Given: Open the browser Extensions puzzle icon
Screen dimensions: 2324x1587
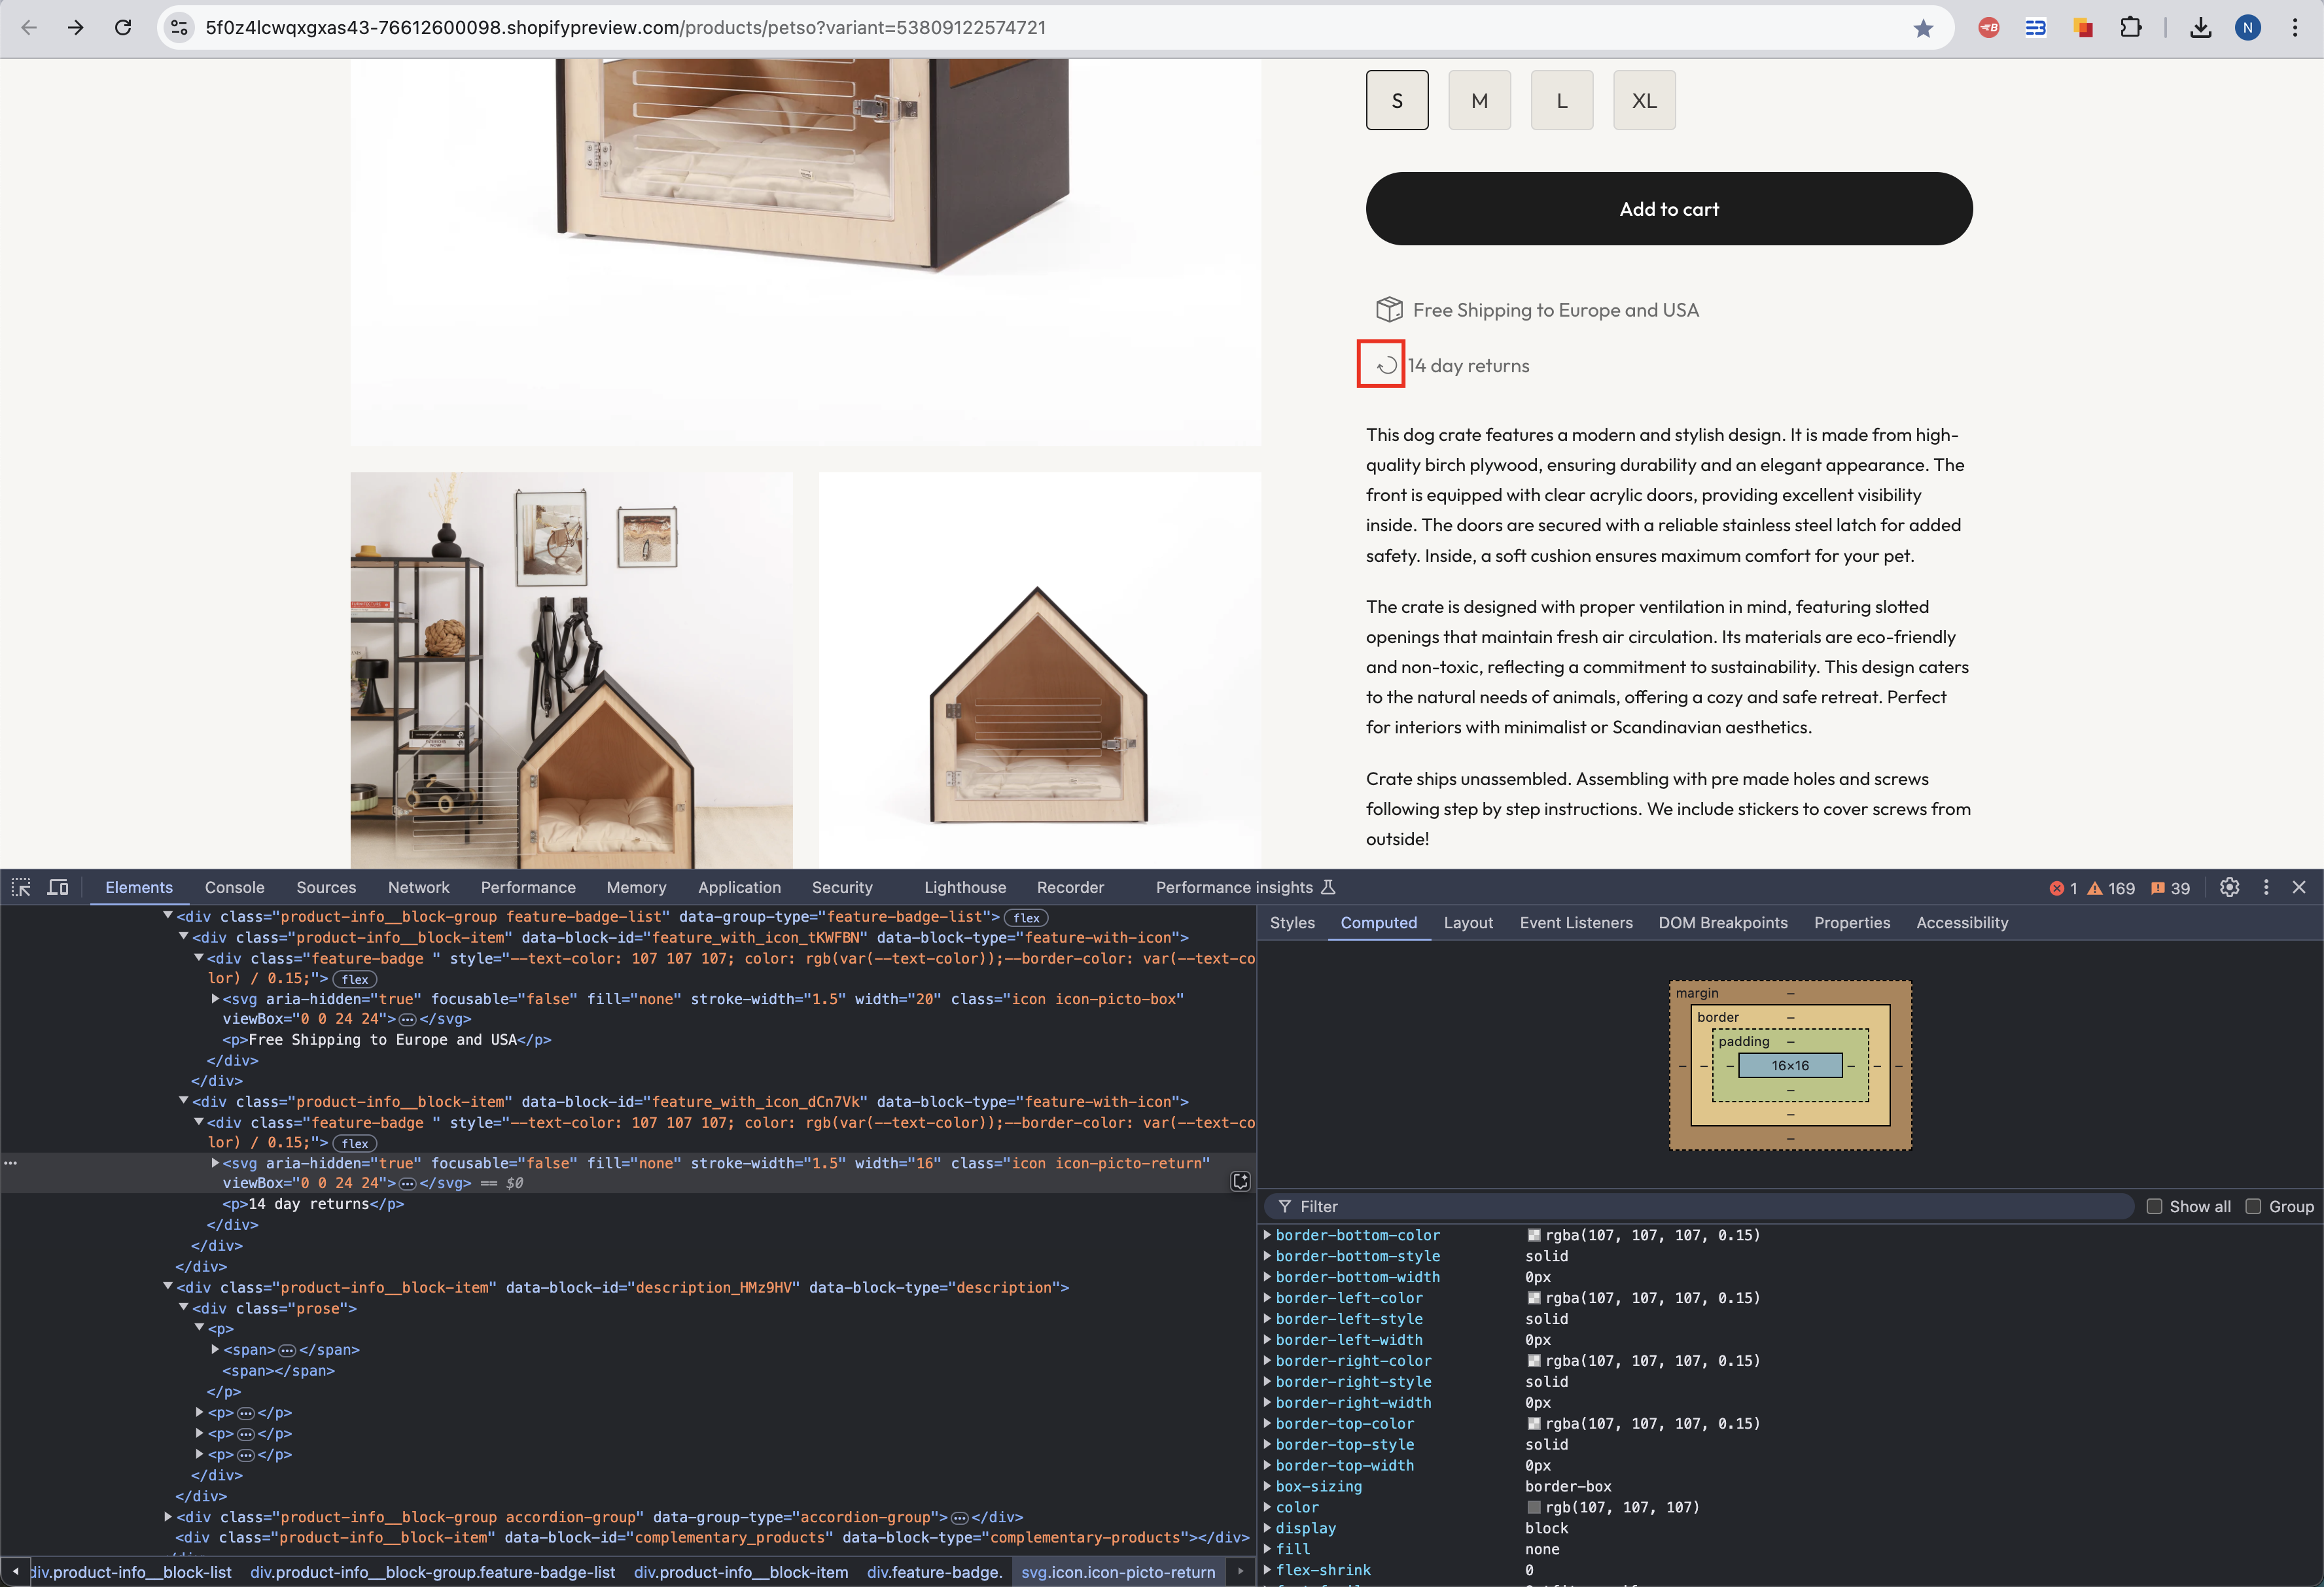Looking at the screenshot, I should (x=2131, y=28).
